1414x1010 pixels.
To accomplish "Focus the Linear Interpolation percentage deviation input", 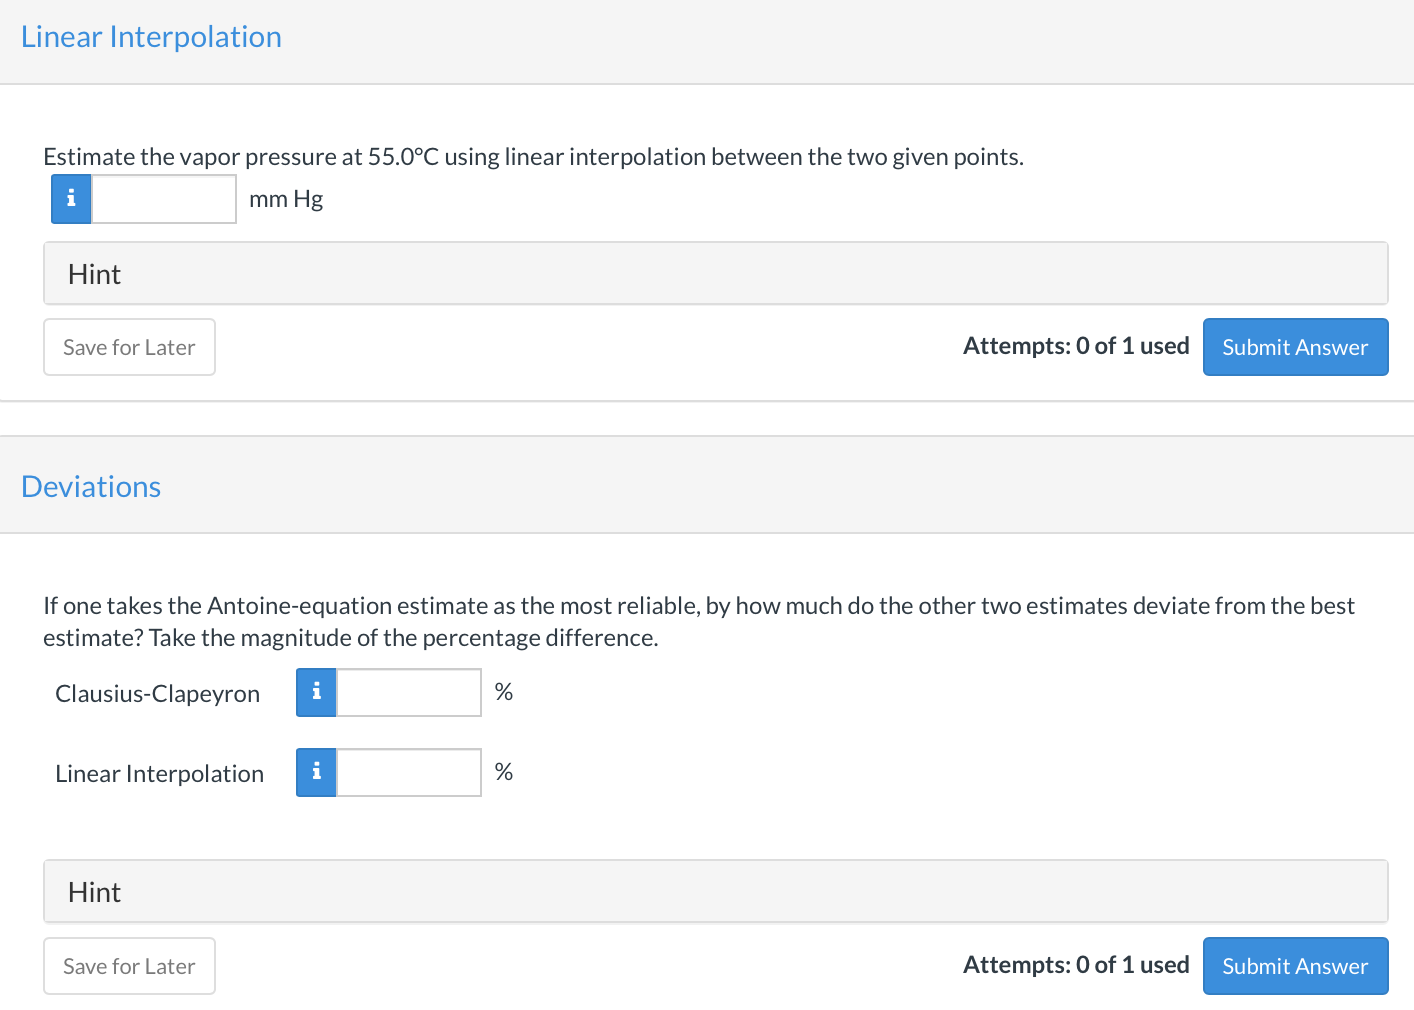I will click(409, 772).
